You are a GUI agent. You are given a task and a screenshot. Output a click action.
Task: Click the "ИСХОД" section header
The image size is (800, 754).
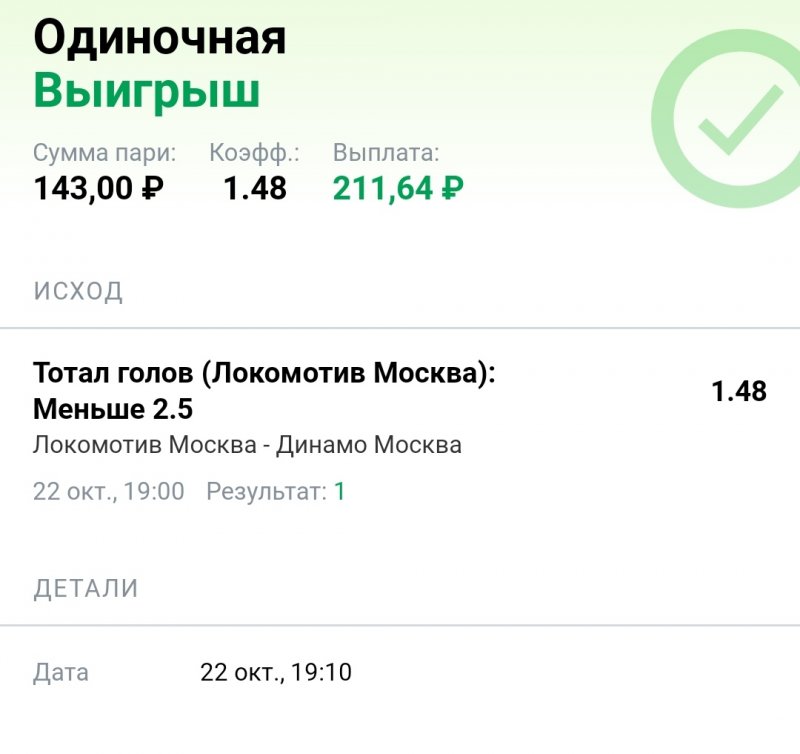pyautogui.click(x=78, y=292)
